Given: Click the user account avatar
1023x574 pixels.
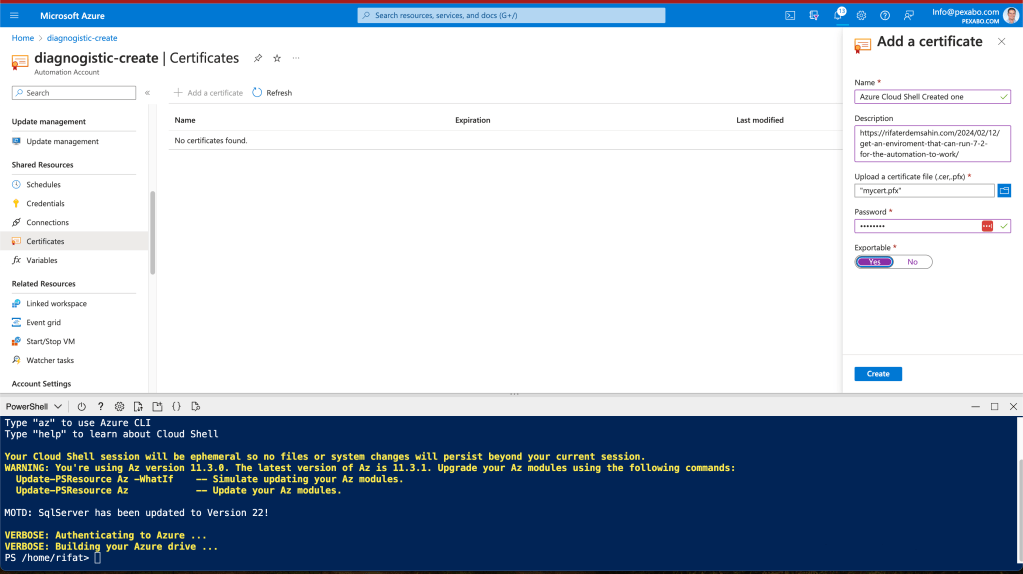Looking at the screenshot, I should click(x=1011, y=15).
